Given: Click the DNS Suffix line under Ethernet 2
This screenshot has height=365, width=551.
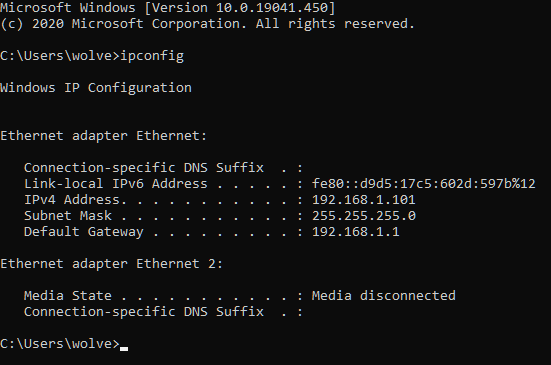Looking at the screenshot, I should (163, 312).
